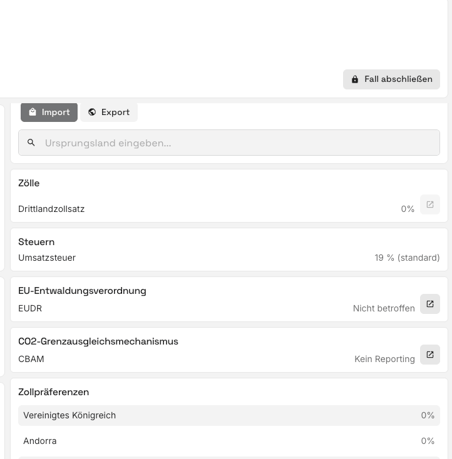Open Drittlandzollsatz external link icon
The width and height of the screenshot is (452, 459).
(x=430, y=204)
